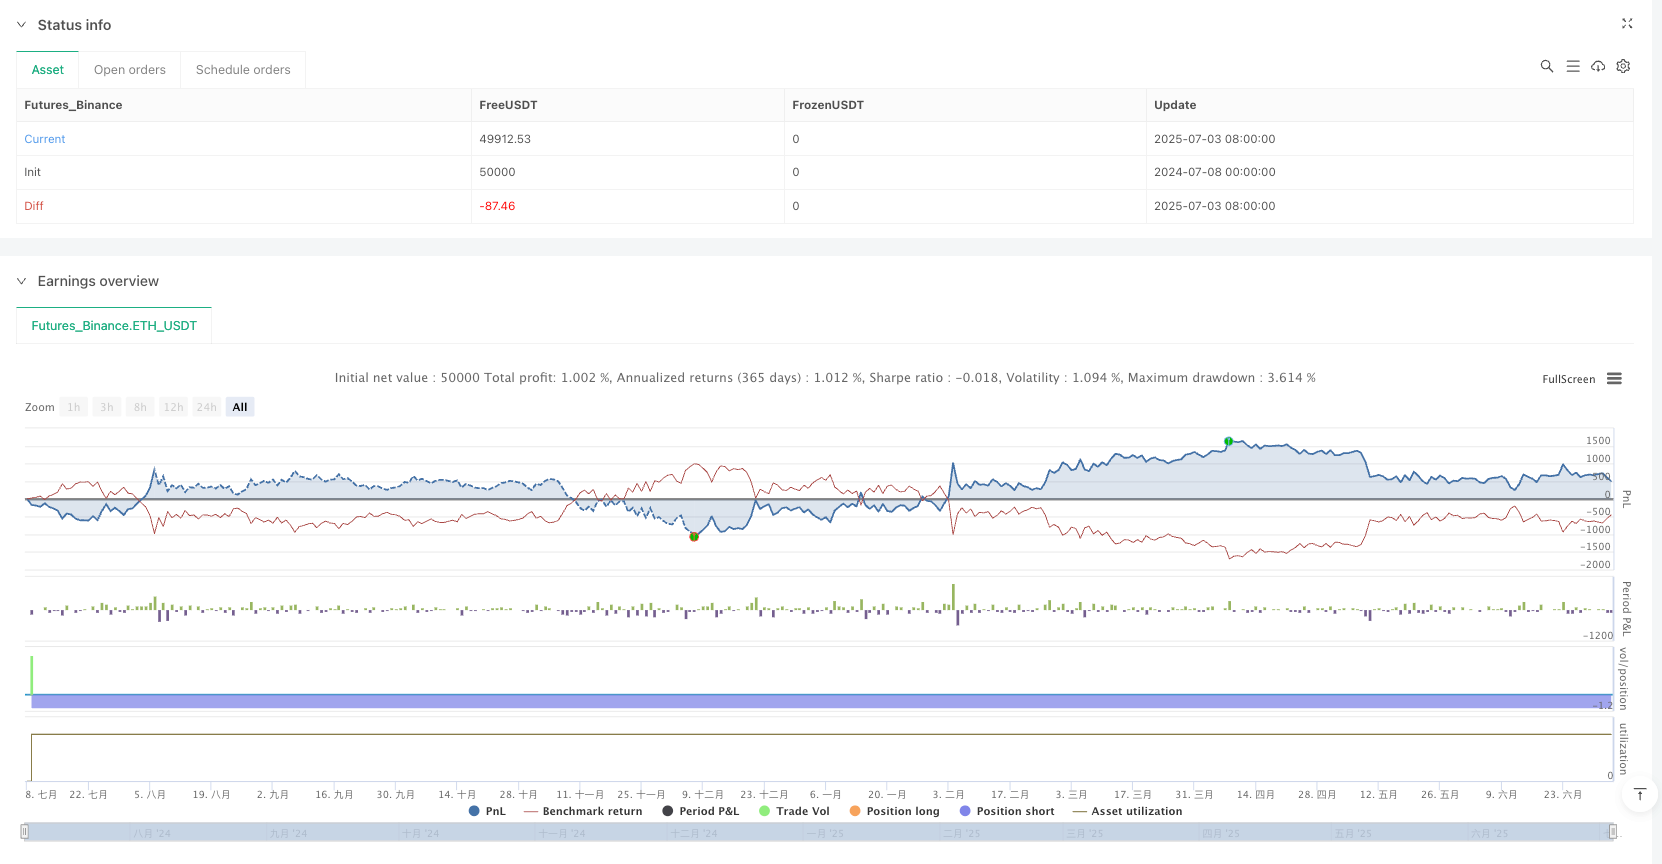Screen dimensions: 1662x864
Task: Click the green peak marker on PnL chart
Action: click(x=1228, y=441)
